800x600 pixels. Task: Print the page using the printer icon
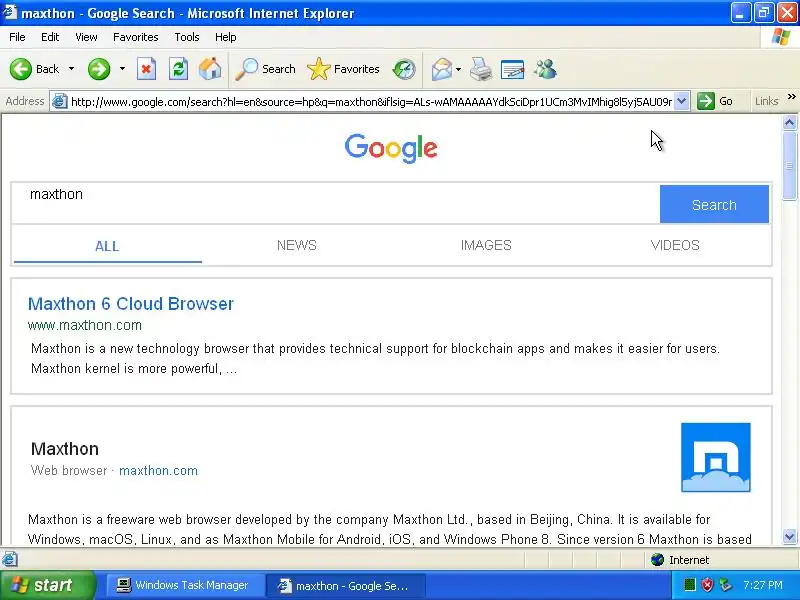481,69
